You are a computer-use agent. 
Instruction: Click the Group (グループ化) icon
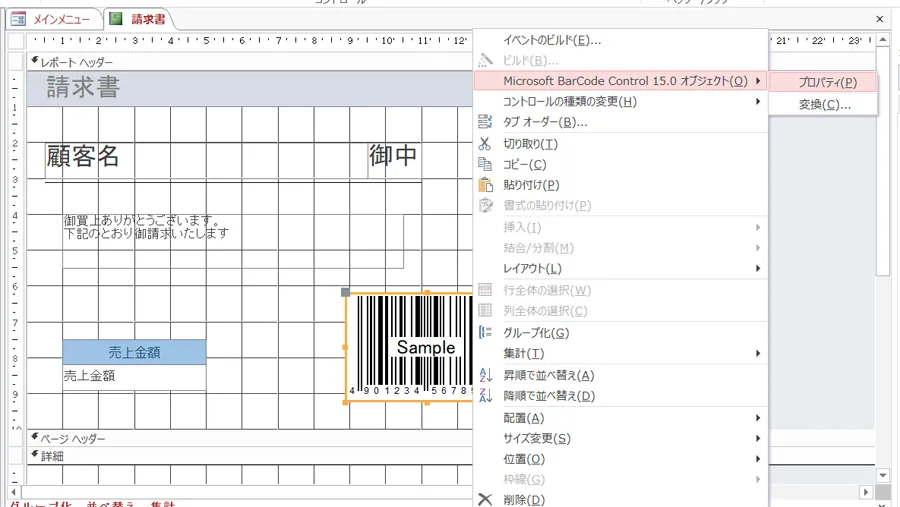coord(486,333)
